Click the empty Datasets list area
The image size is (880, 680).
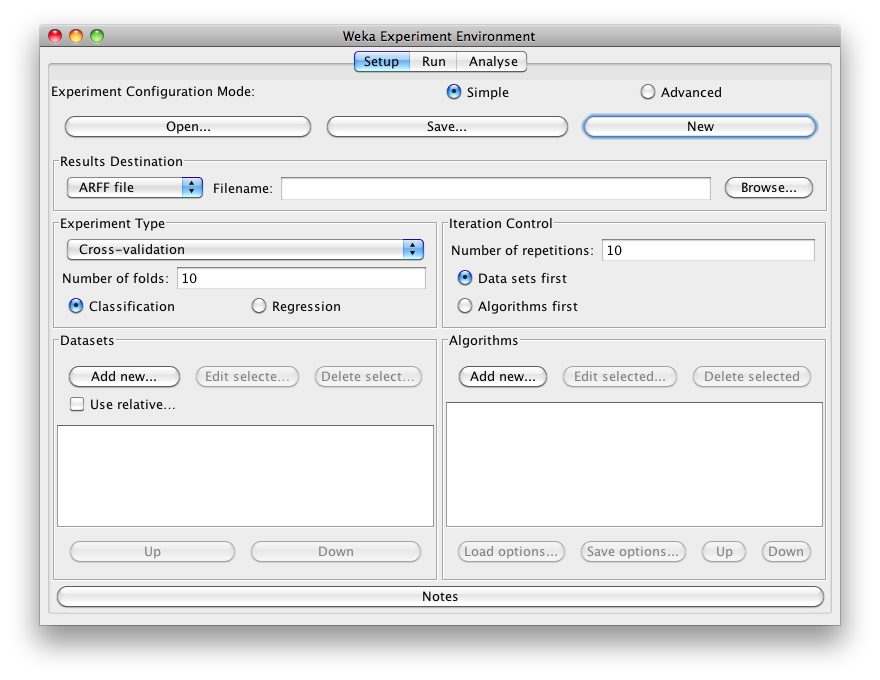point(245,476)
